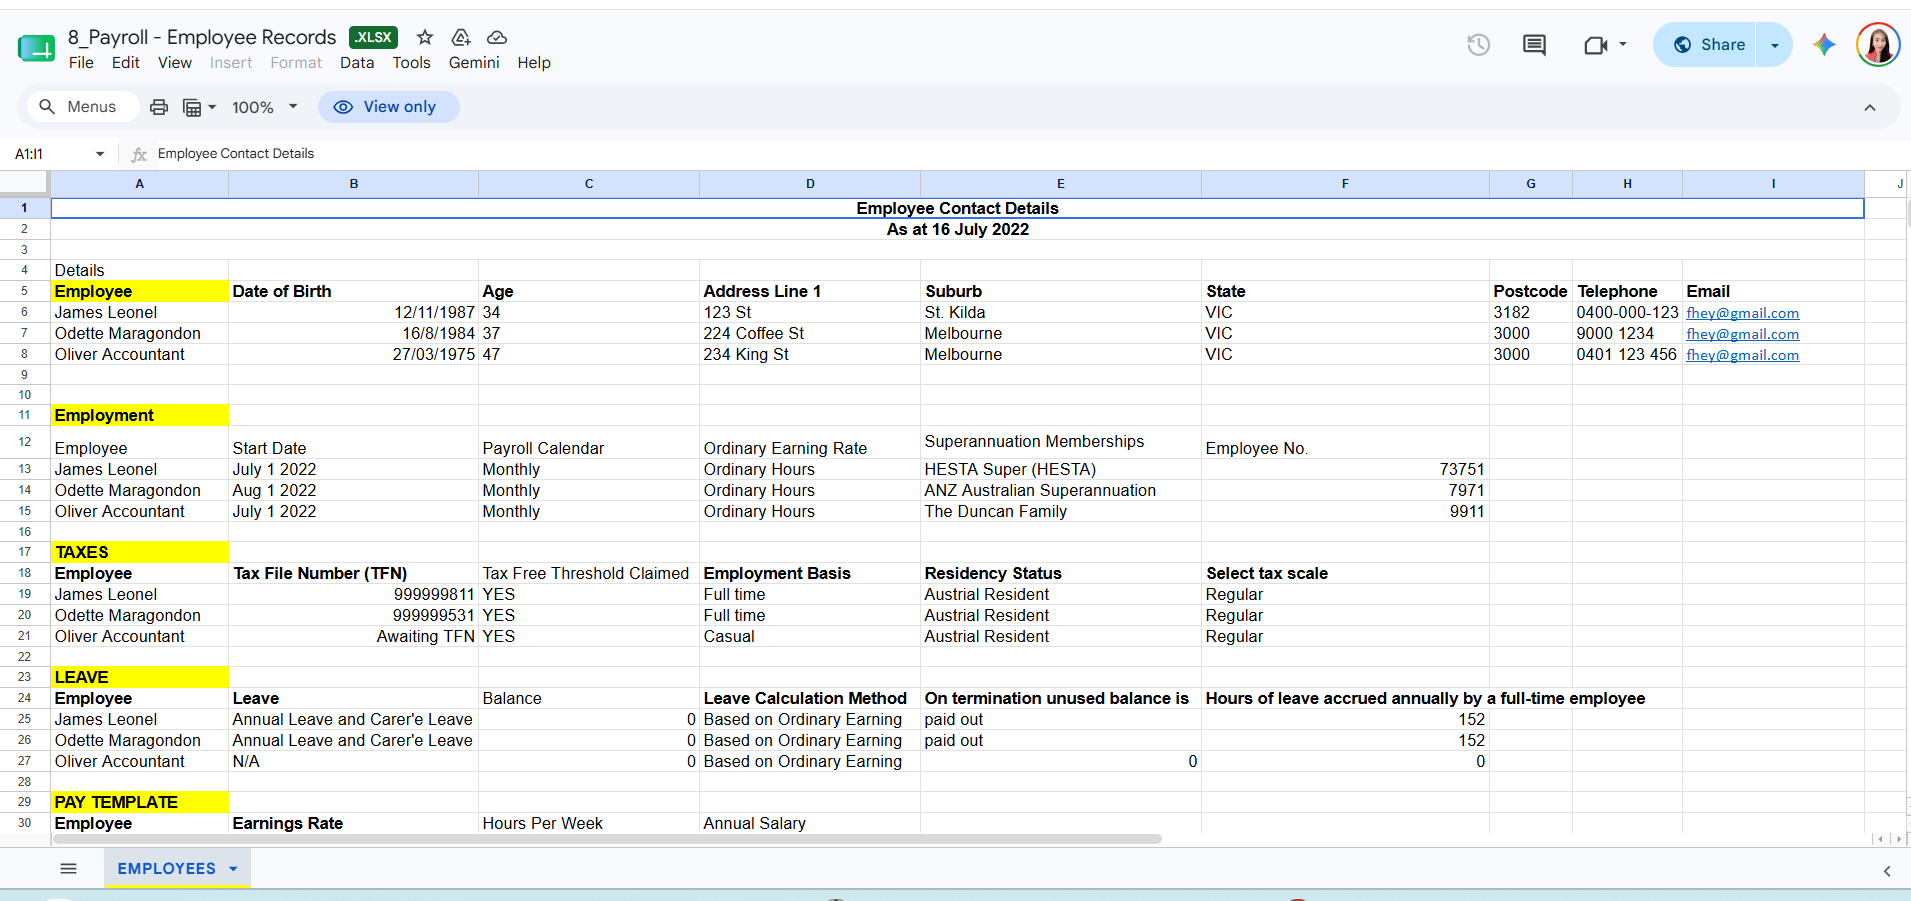
Task: Click the horizontal scrollbar thumb
Action: pyautogui.click(x=606, y=839)
